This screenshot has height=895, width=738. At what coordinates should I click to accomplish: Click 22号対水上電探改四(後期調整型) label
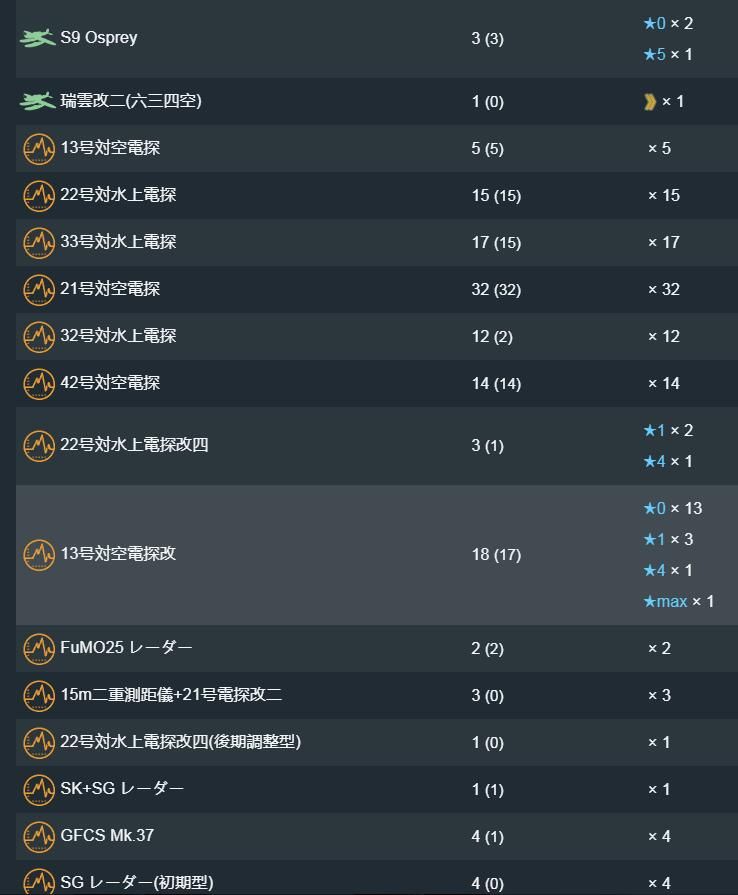click(x=180, y=742)
